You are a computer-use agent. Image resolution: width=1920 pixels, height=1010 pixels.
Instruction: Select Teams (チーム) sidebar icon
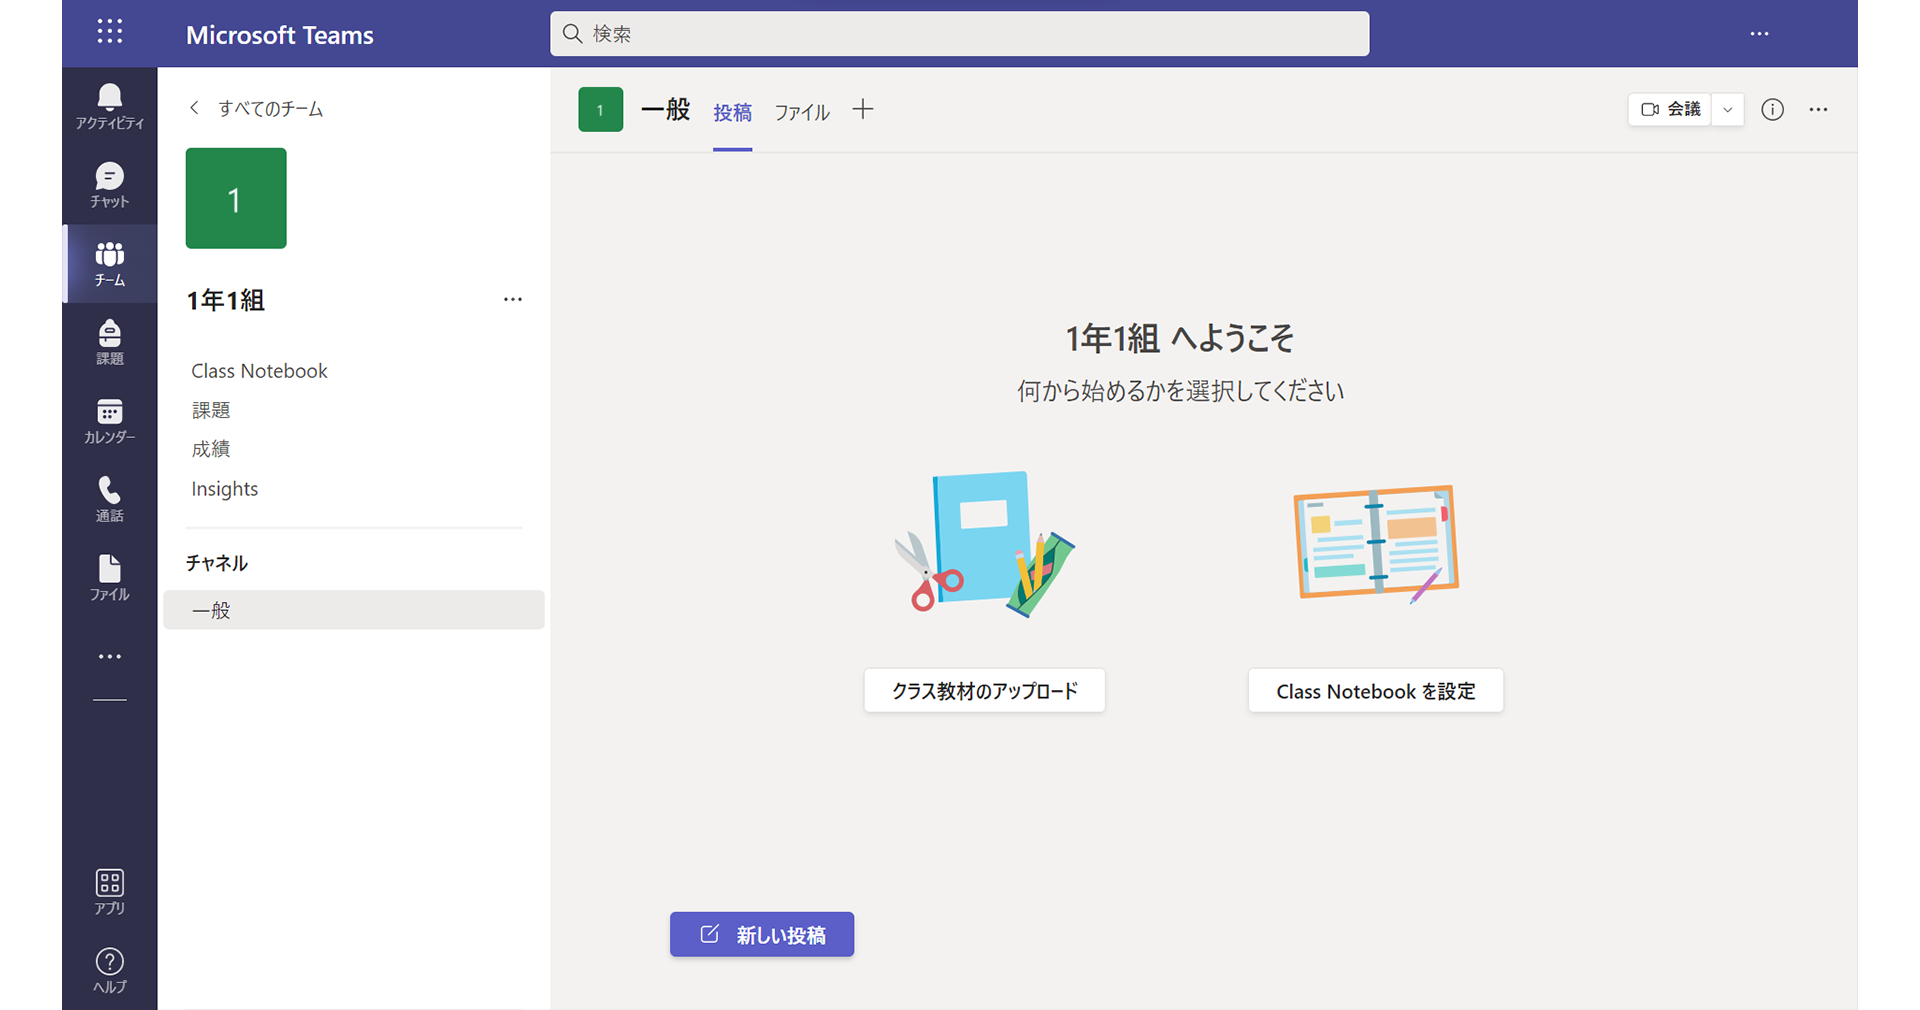110,264
